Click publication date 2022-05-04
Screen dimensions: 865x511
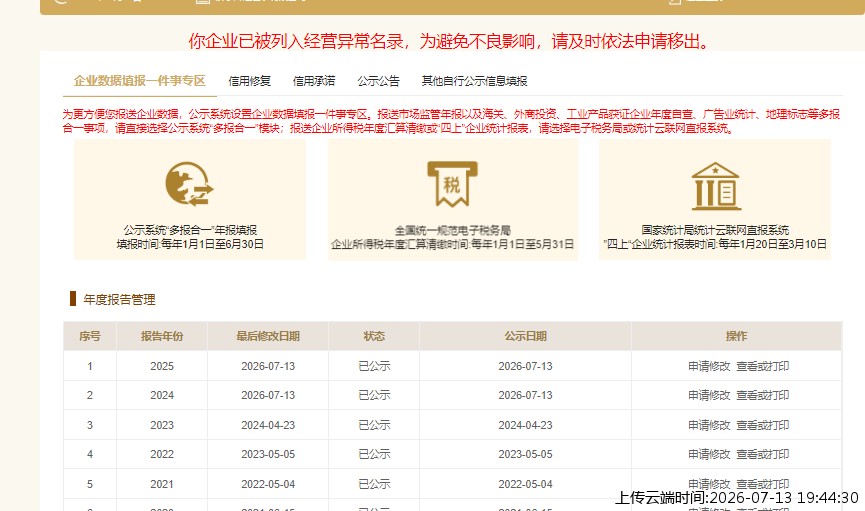(525, 484)
